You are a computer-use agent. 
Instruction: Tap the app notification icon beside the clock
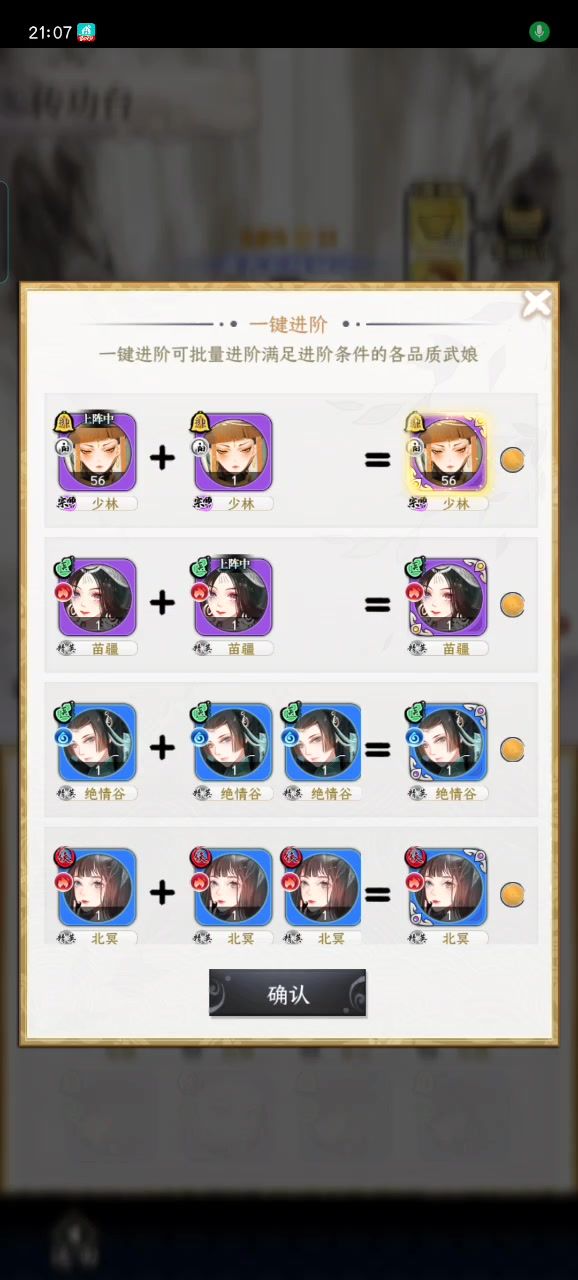pos(87,32)
